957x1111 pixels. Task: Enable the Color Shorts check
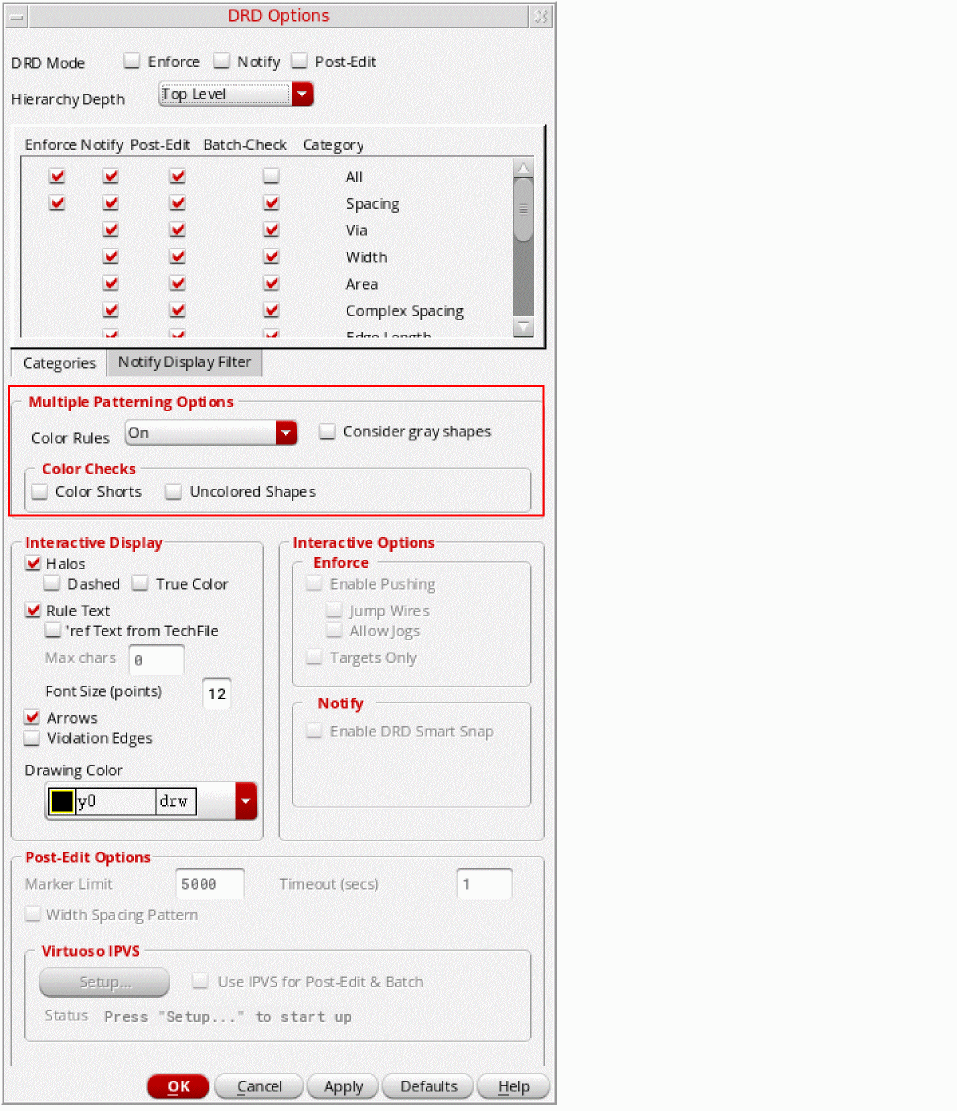point(40,491)
